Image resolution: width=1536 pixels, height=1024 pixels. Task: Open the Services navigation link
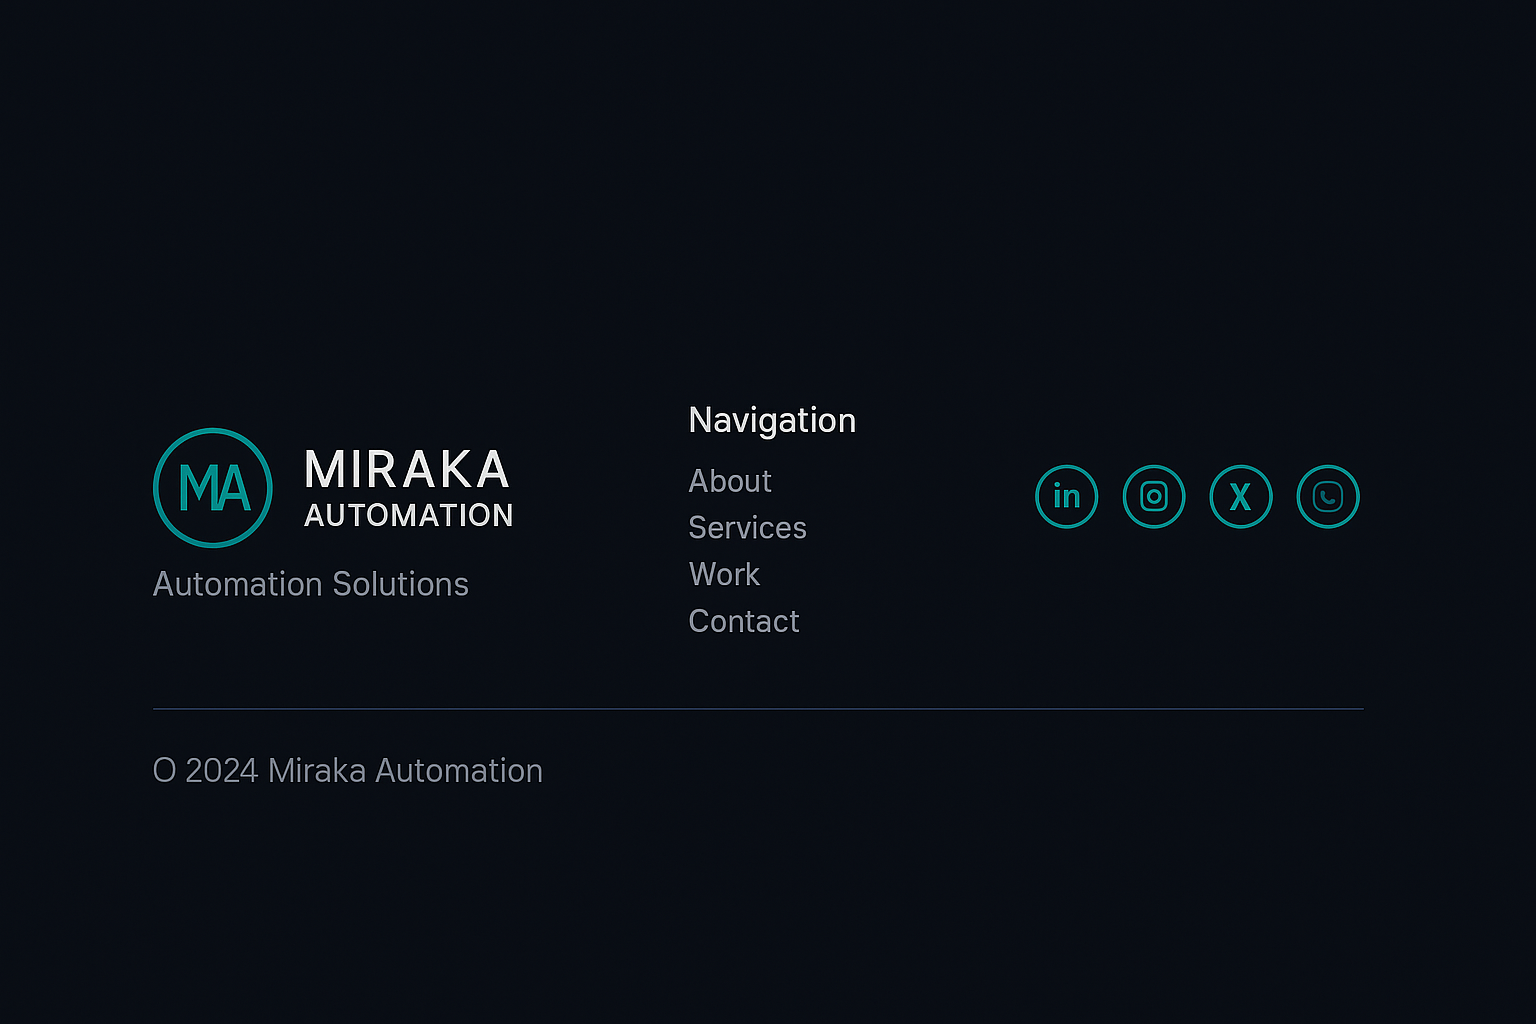tap(747, 527)
